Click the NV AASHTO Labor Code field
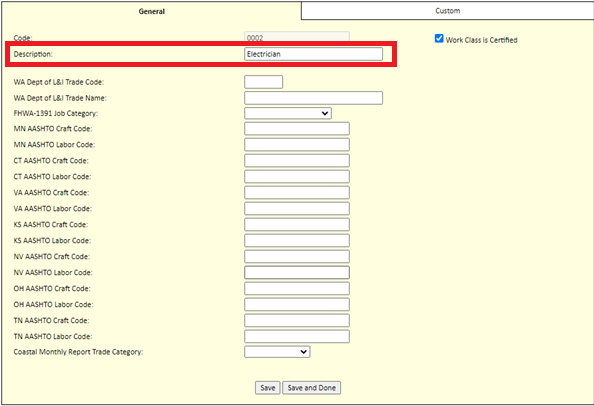The width and height of the screenshot is (594, 406). (297, 273)
